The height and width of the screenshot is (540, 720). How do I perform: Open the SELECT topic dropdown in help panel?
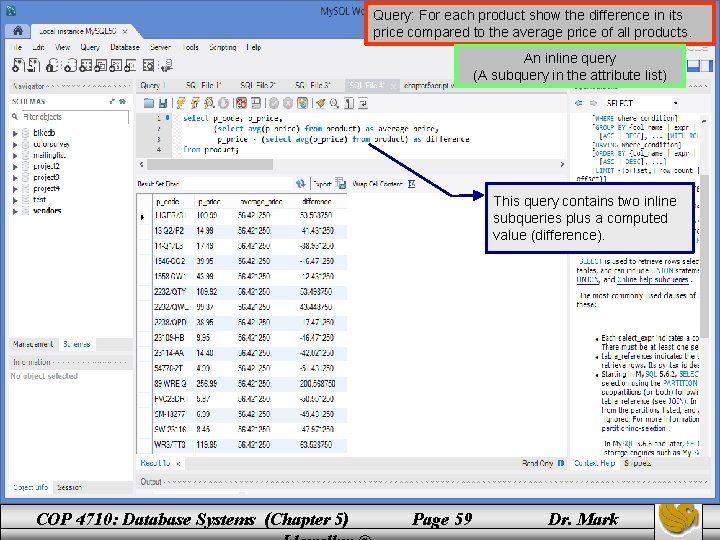[x=675, y=103]
